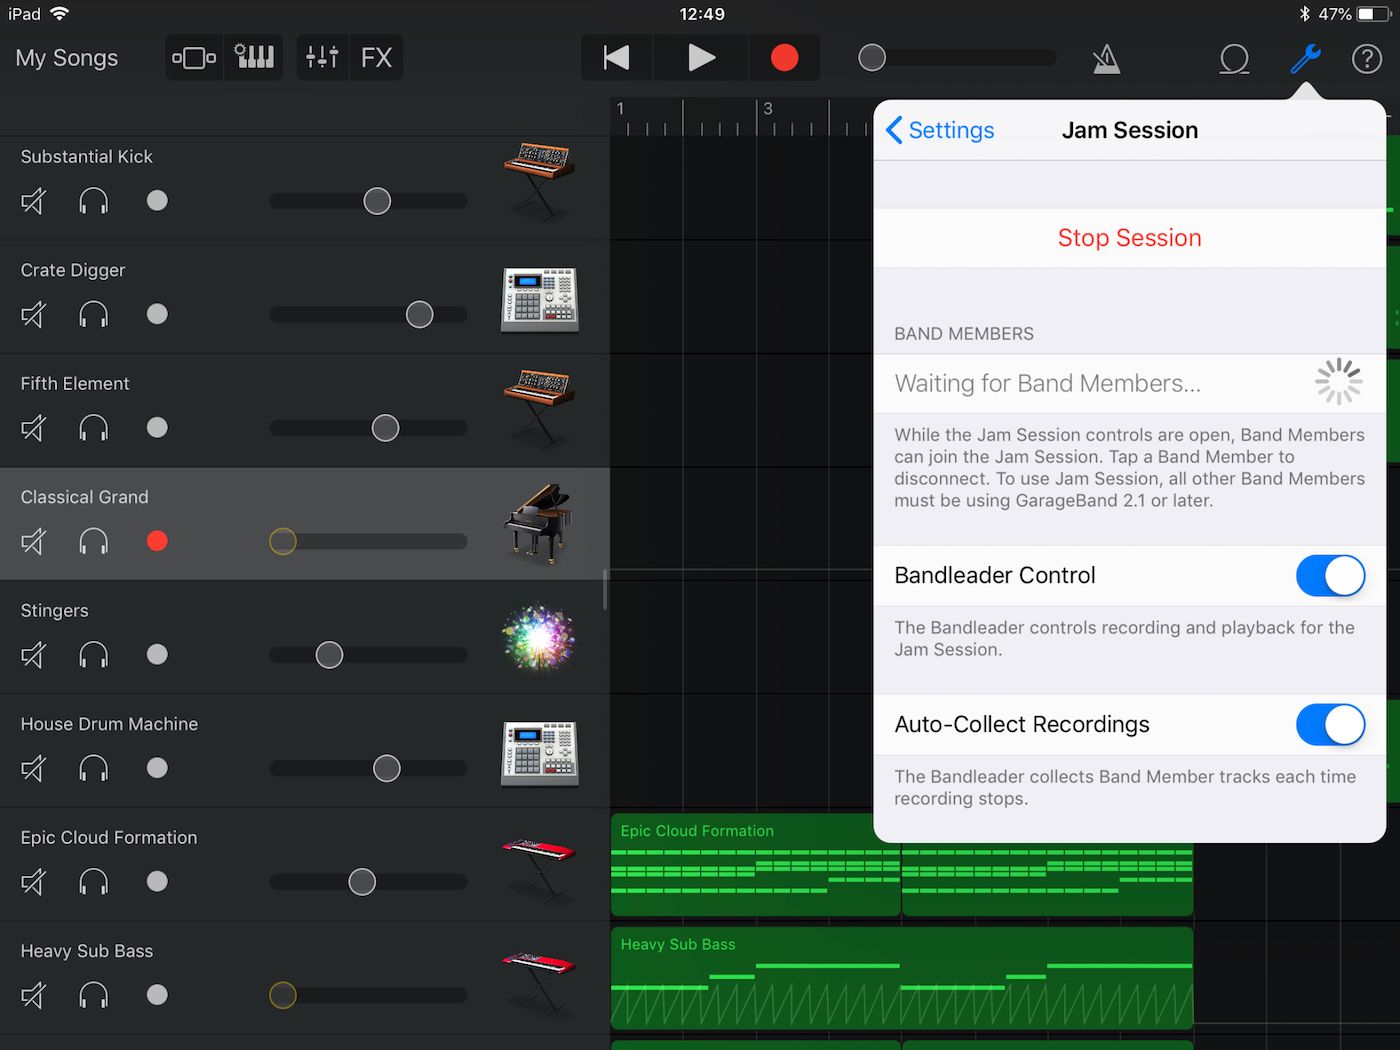The height and width of the screenshot is (1050, 1400).
Task: Open the track mixer controls panel
Action: point(322,57)
